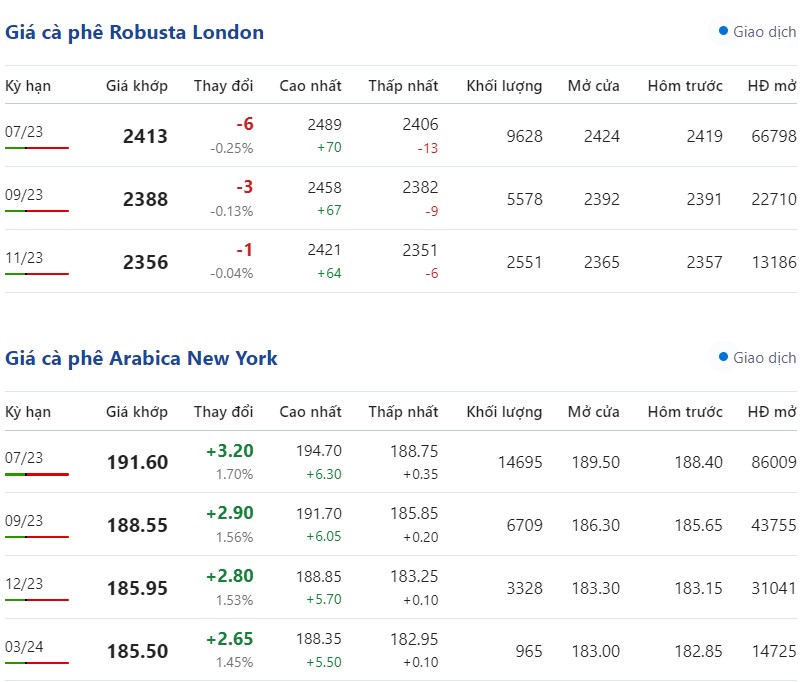Click the Robusta price 2413
Image resolution: width=805 pixels, height=682 pixels.
145,136
